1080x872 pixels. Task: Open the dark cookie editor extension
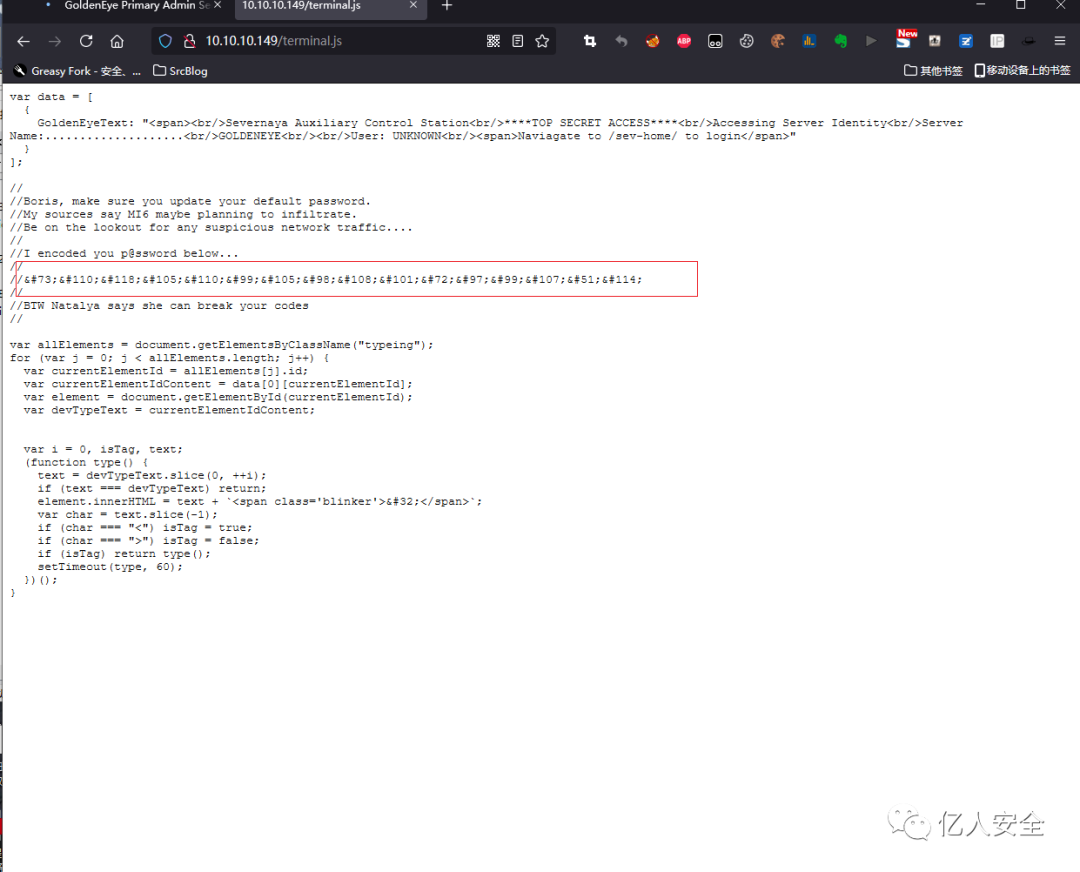click(x=747, y=41)
